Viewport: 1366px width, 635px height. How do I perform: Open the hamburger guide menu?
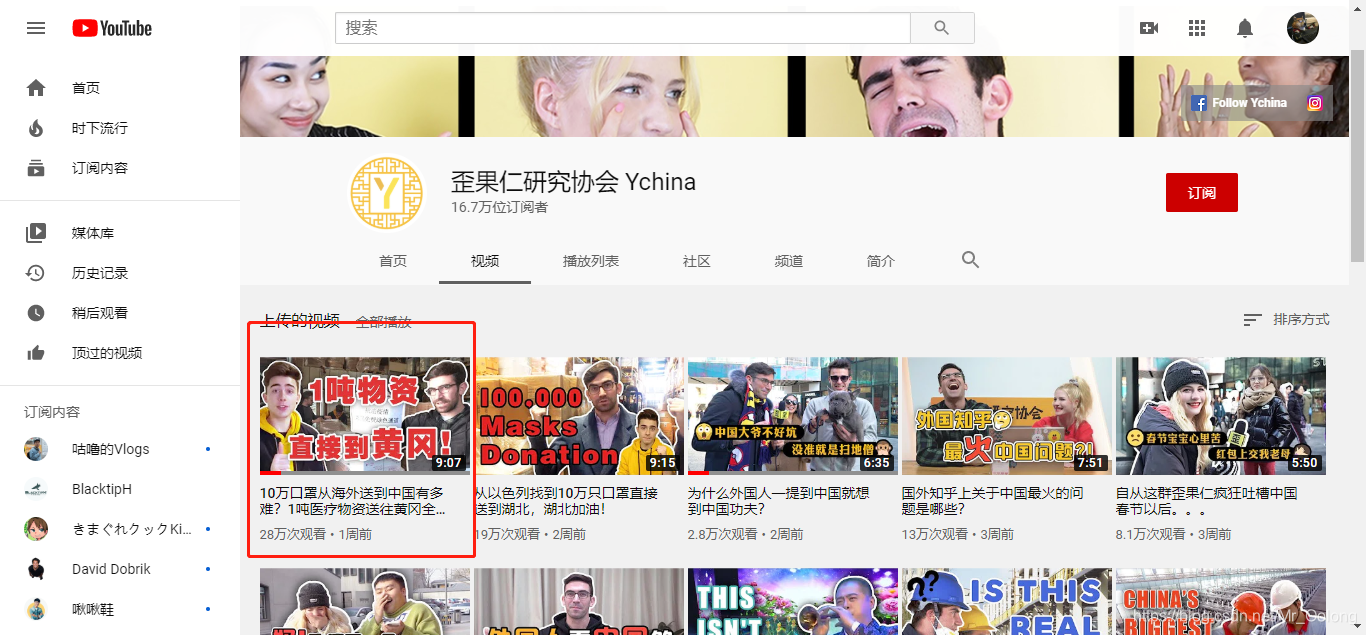pos(36,28)
